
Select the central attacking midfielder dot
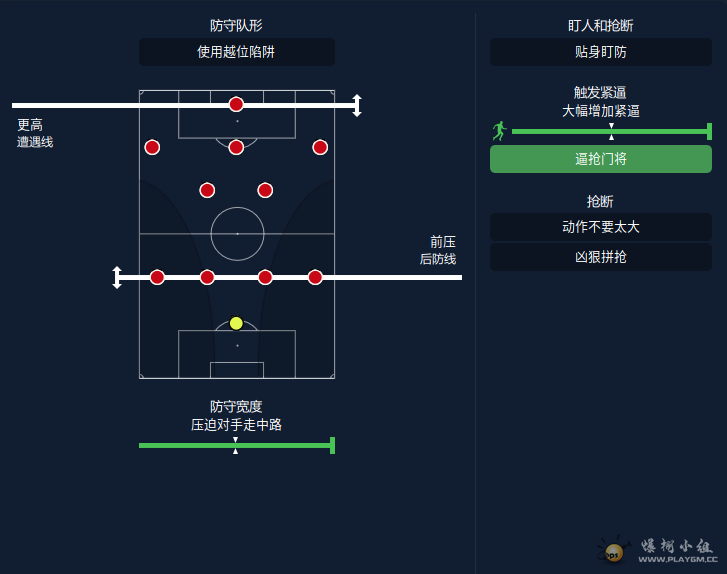point(236,147)
